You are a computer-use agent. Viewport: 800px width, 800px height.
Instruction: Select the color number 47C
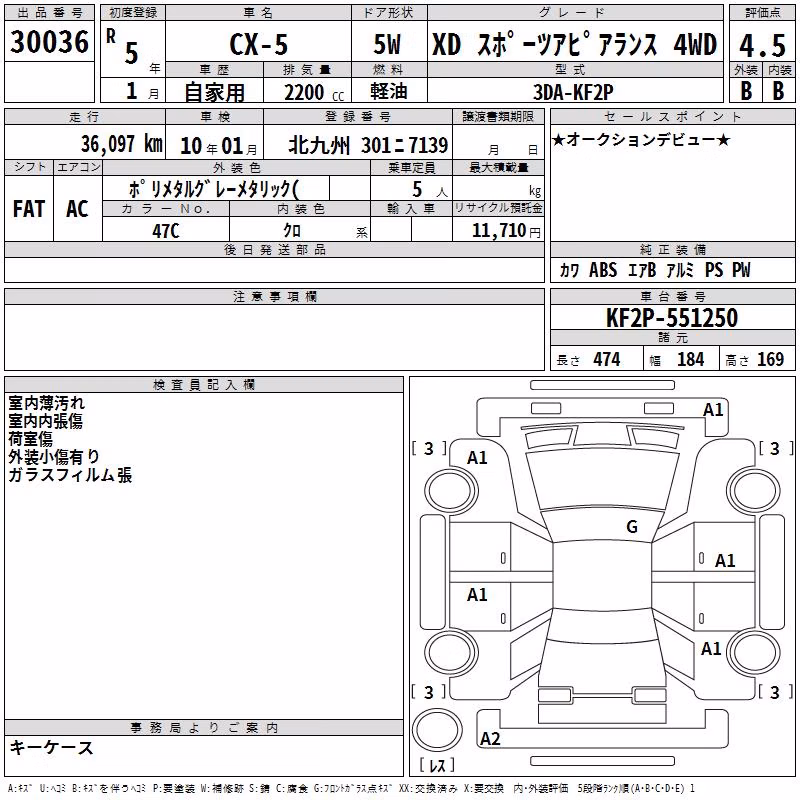[165, 231]
